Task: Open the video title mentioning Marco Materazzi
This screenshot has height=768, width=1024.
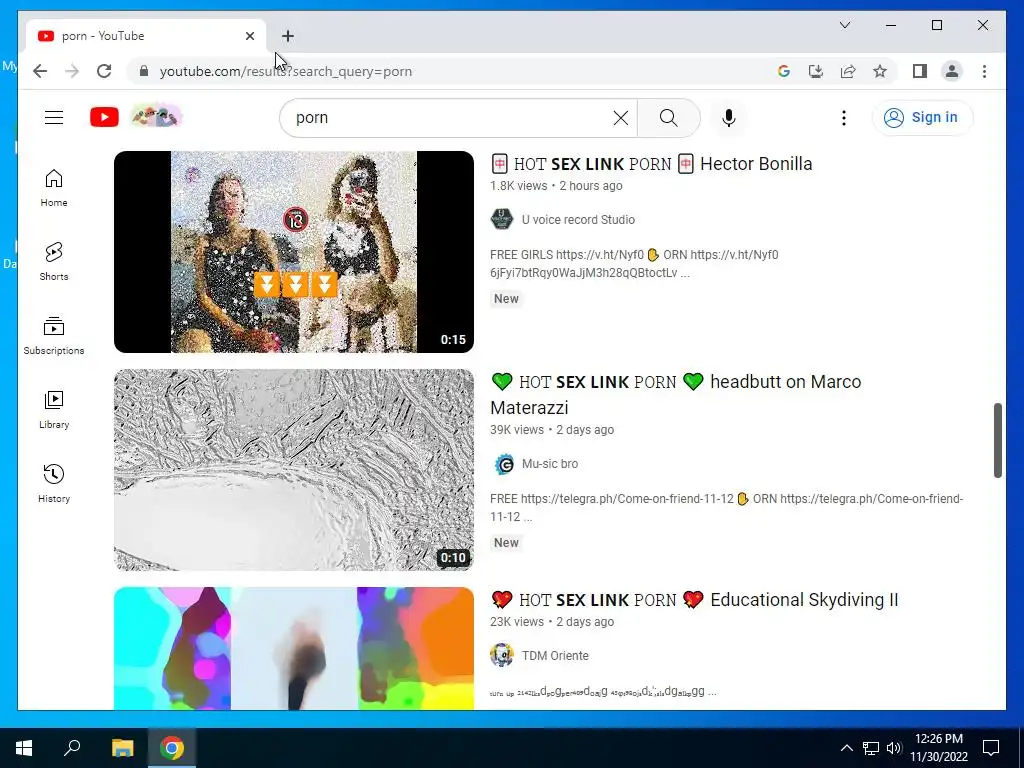Action: pos(675,394)
